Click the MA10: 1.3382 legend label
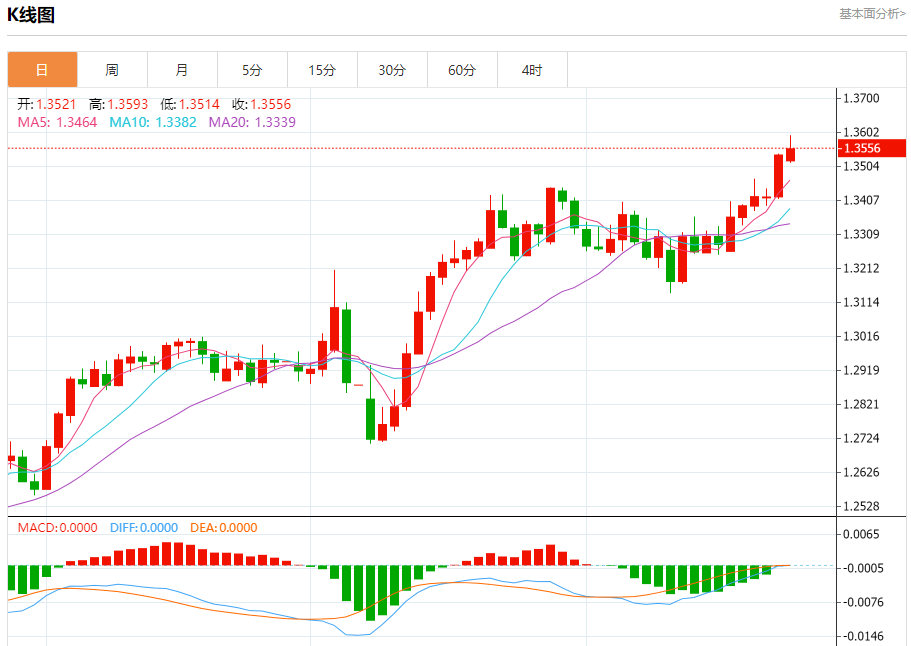Image resolution: width=911 pixels, height=646 pixels. 153,122
